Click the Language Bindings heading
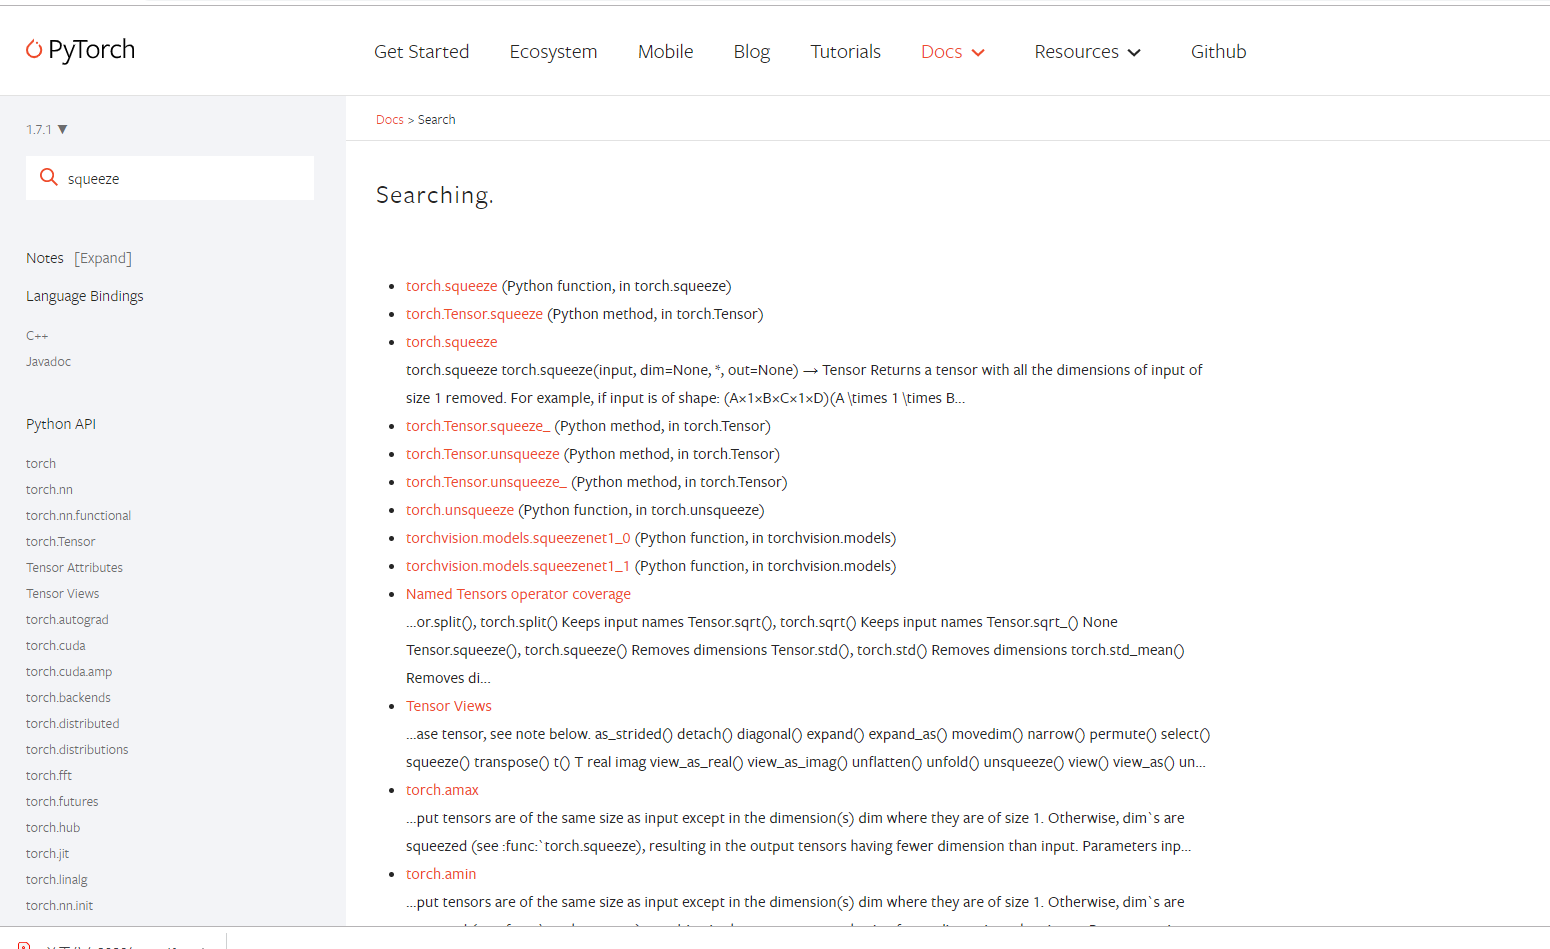The height and width of the screenshot is (949, 1550). [x=85, y=296]
